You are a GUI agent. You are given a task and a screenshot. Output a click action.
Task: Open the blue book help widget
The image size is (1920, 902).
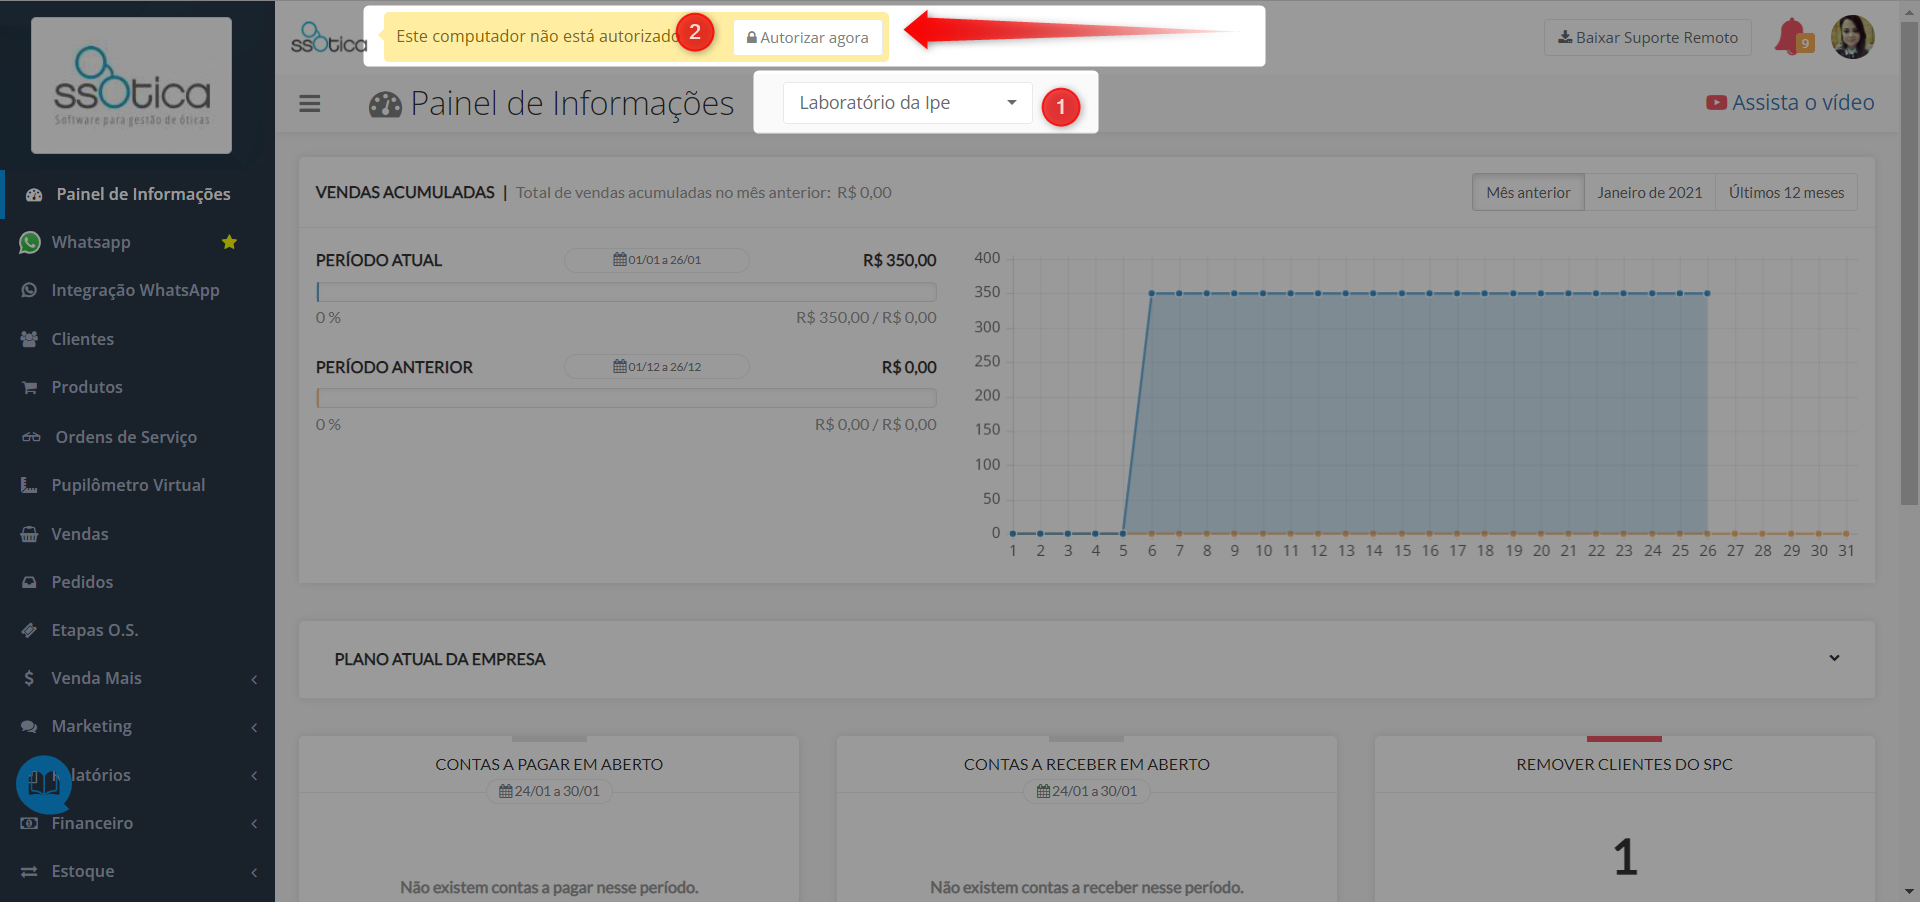coord(44,783)
